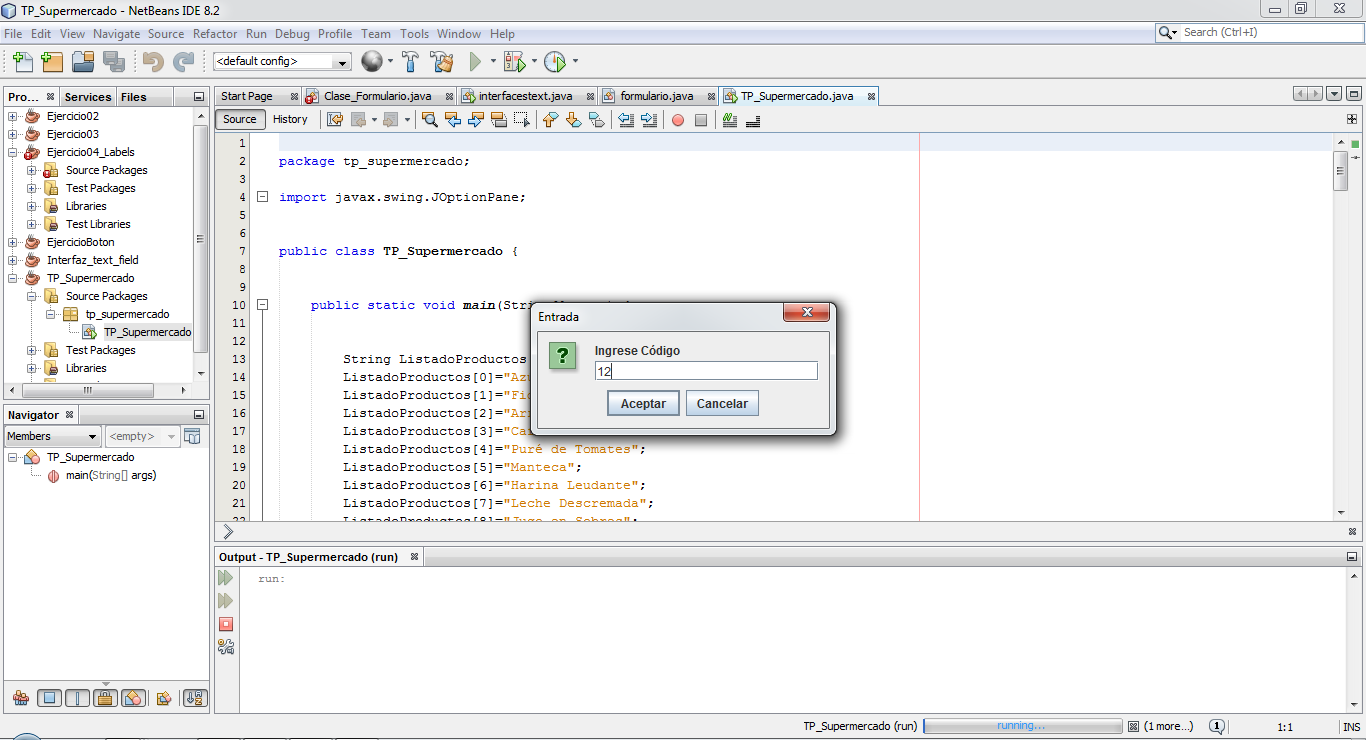
Task: Click the Find Selection magnifier in the editor toolbar
Action: coord(430,120)
